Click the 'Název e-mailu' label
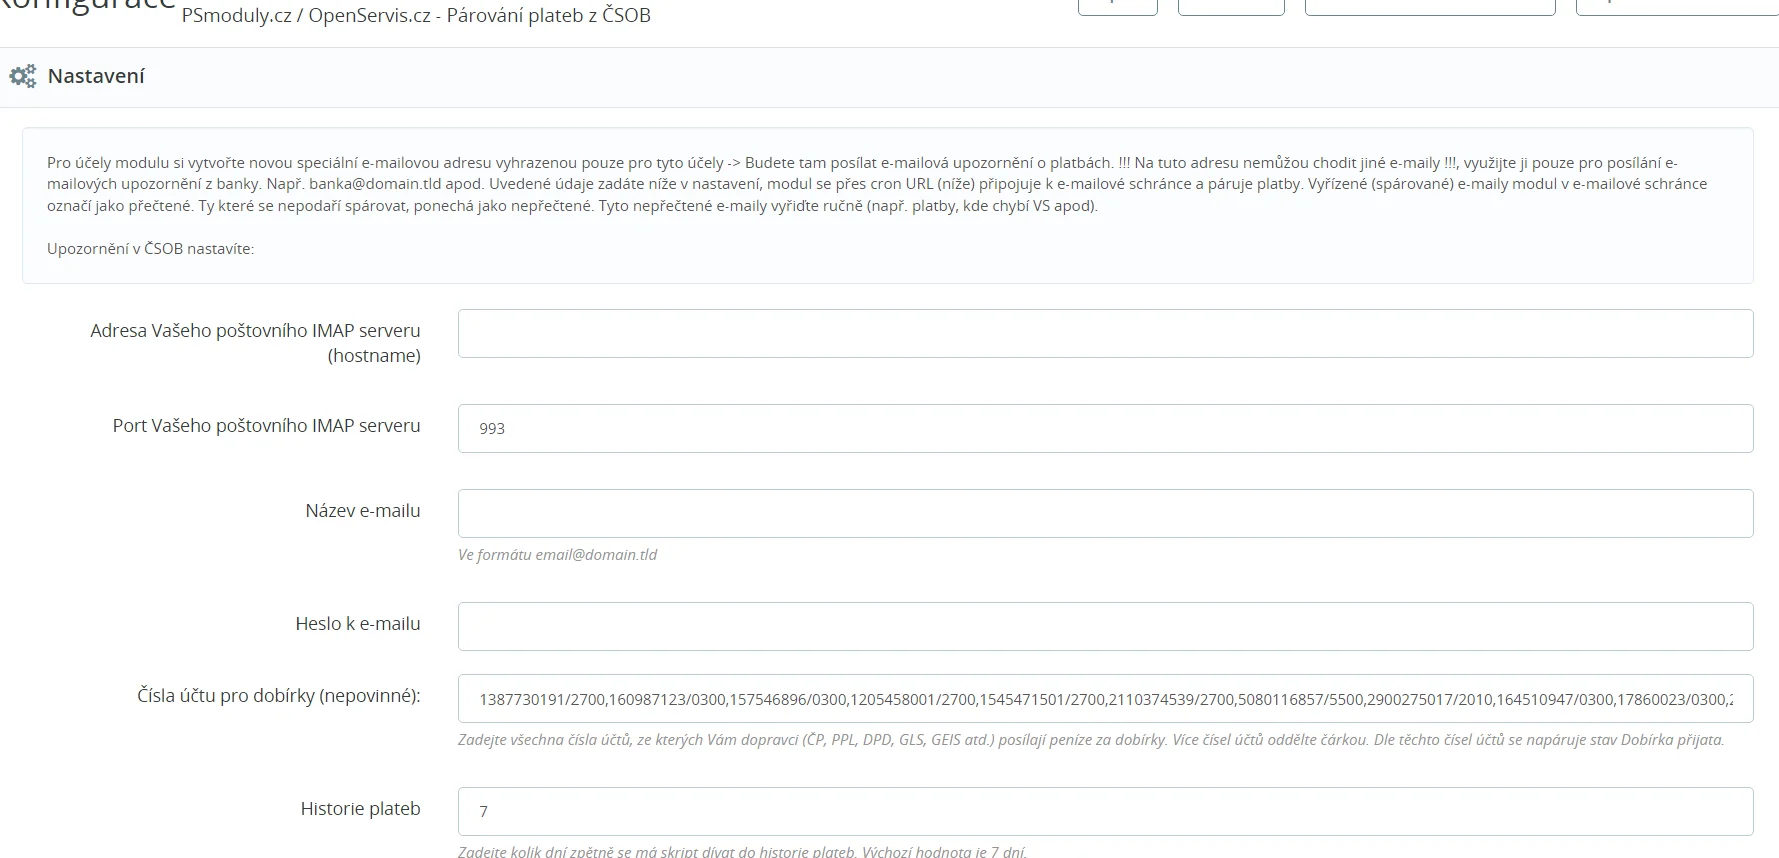1779x858 pixels. [362, 510]
